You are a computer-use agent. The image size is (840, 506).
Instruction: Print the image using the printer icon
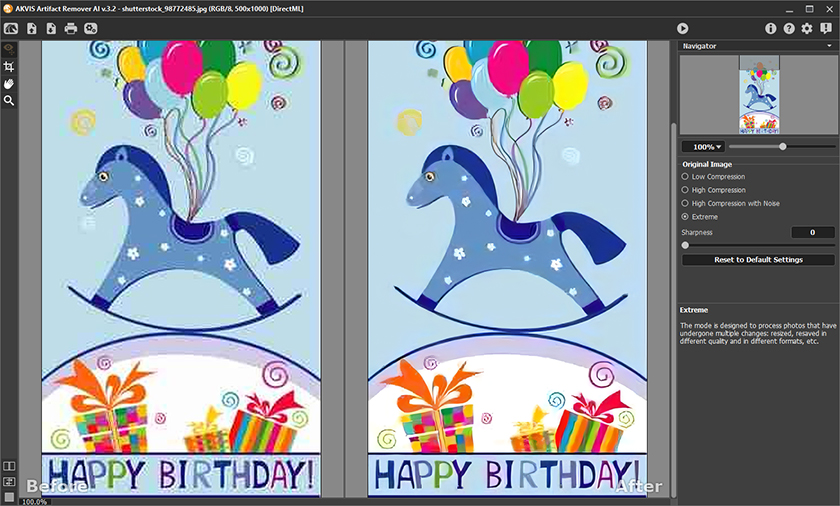(x=71, y=28)
